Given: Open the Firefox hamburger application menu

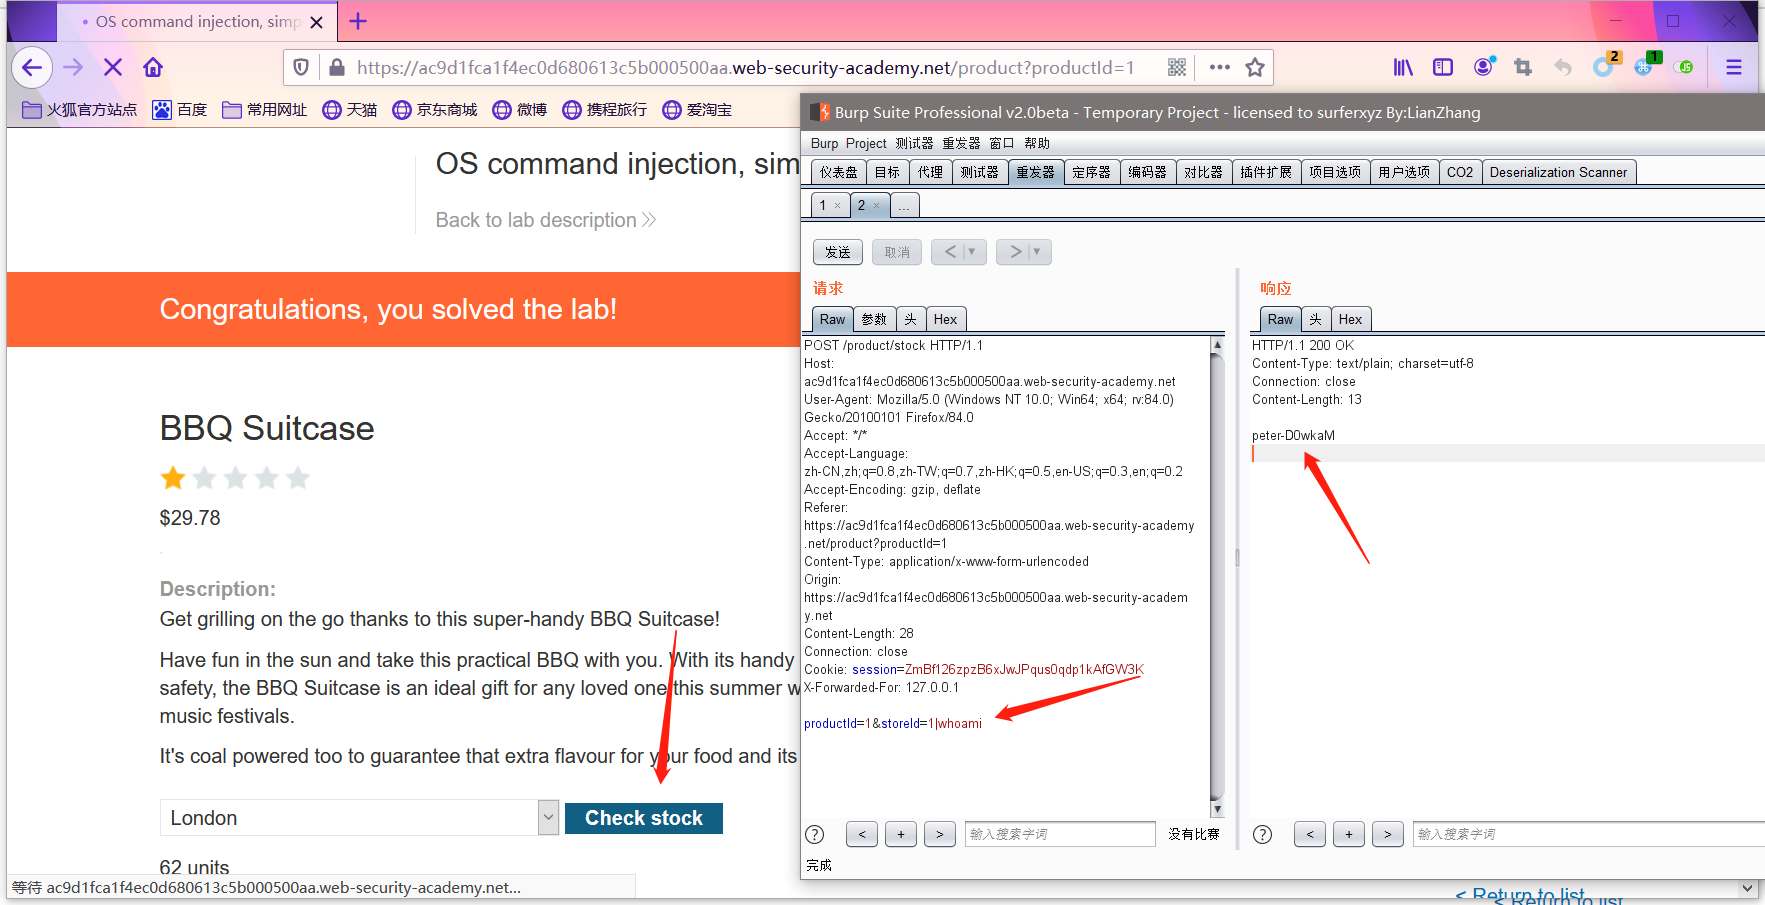Looking at the screenshot, I should click(1735, 67).
